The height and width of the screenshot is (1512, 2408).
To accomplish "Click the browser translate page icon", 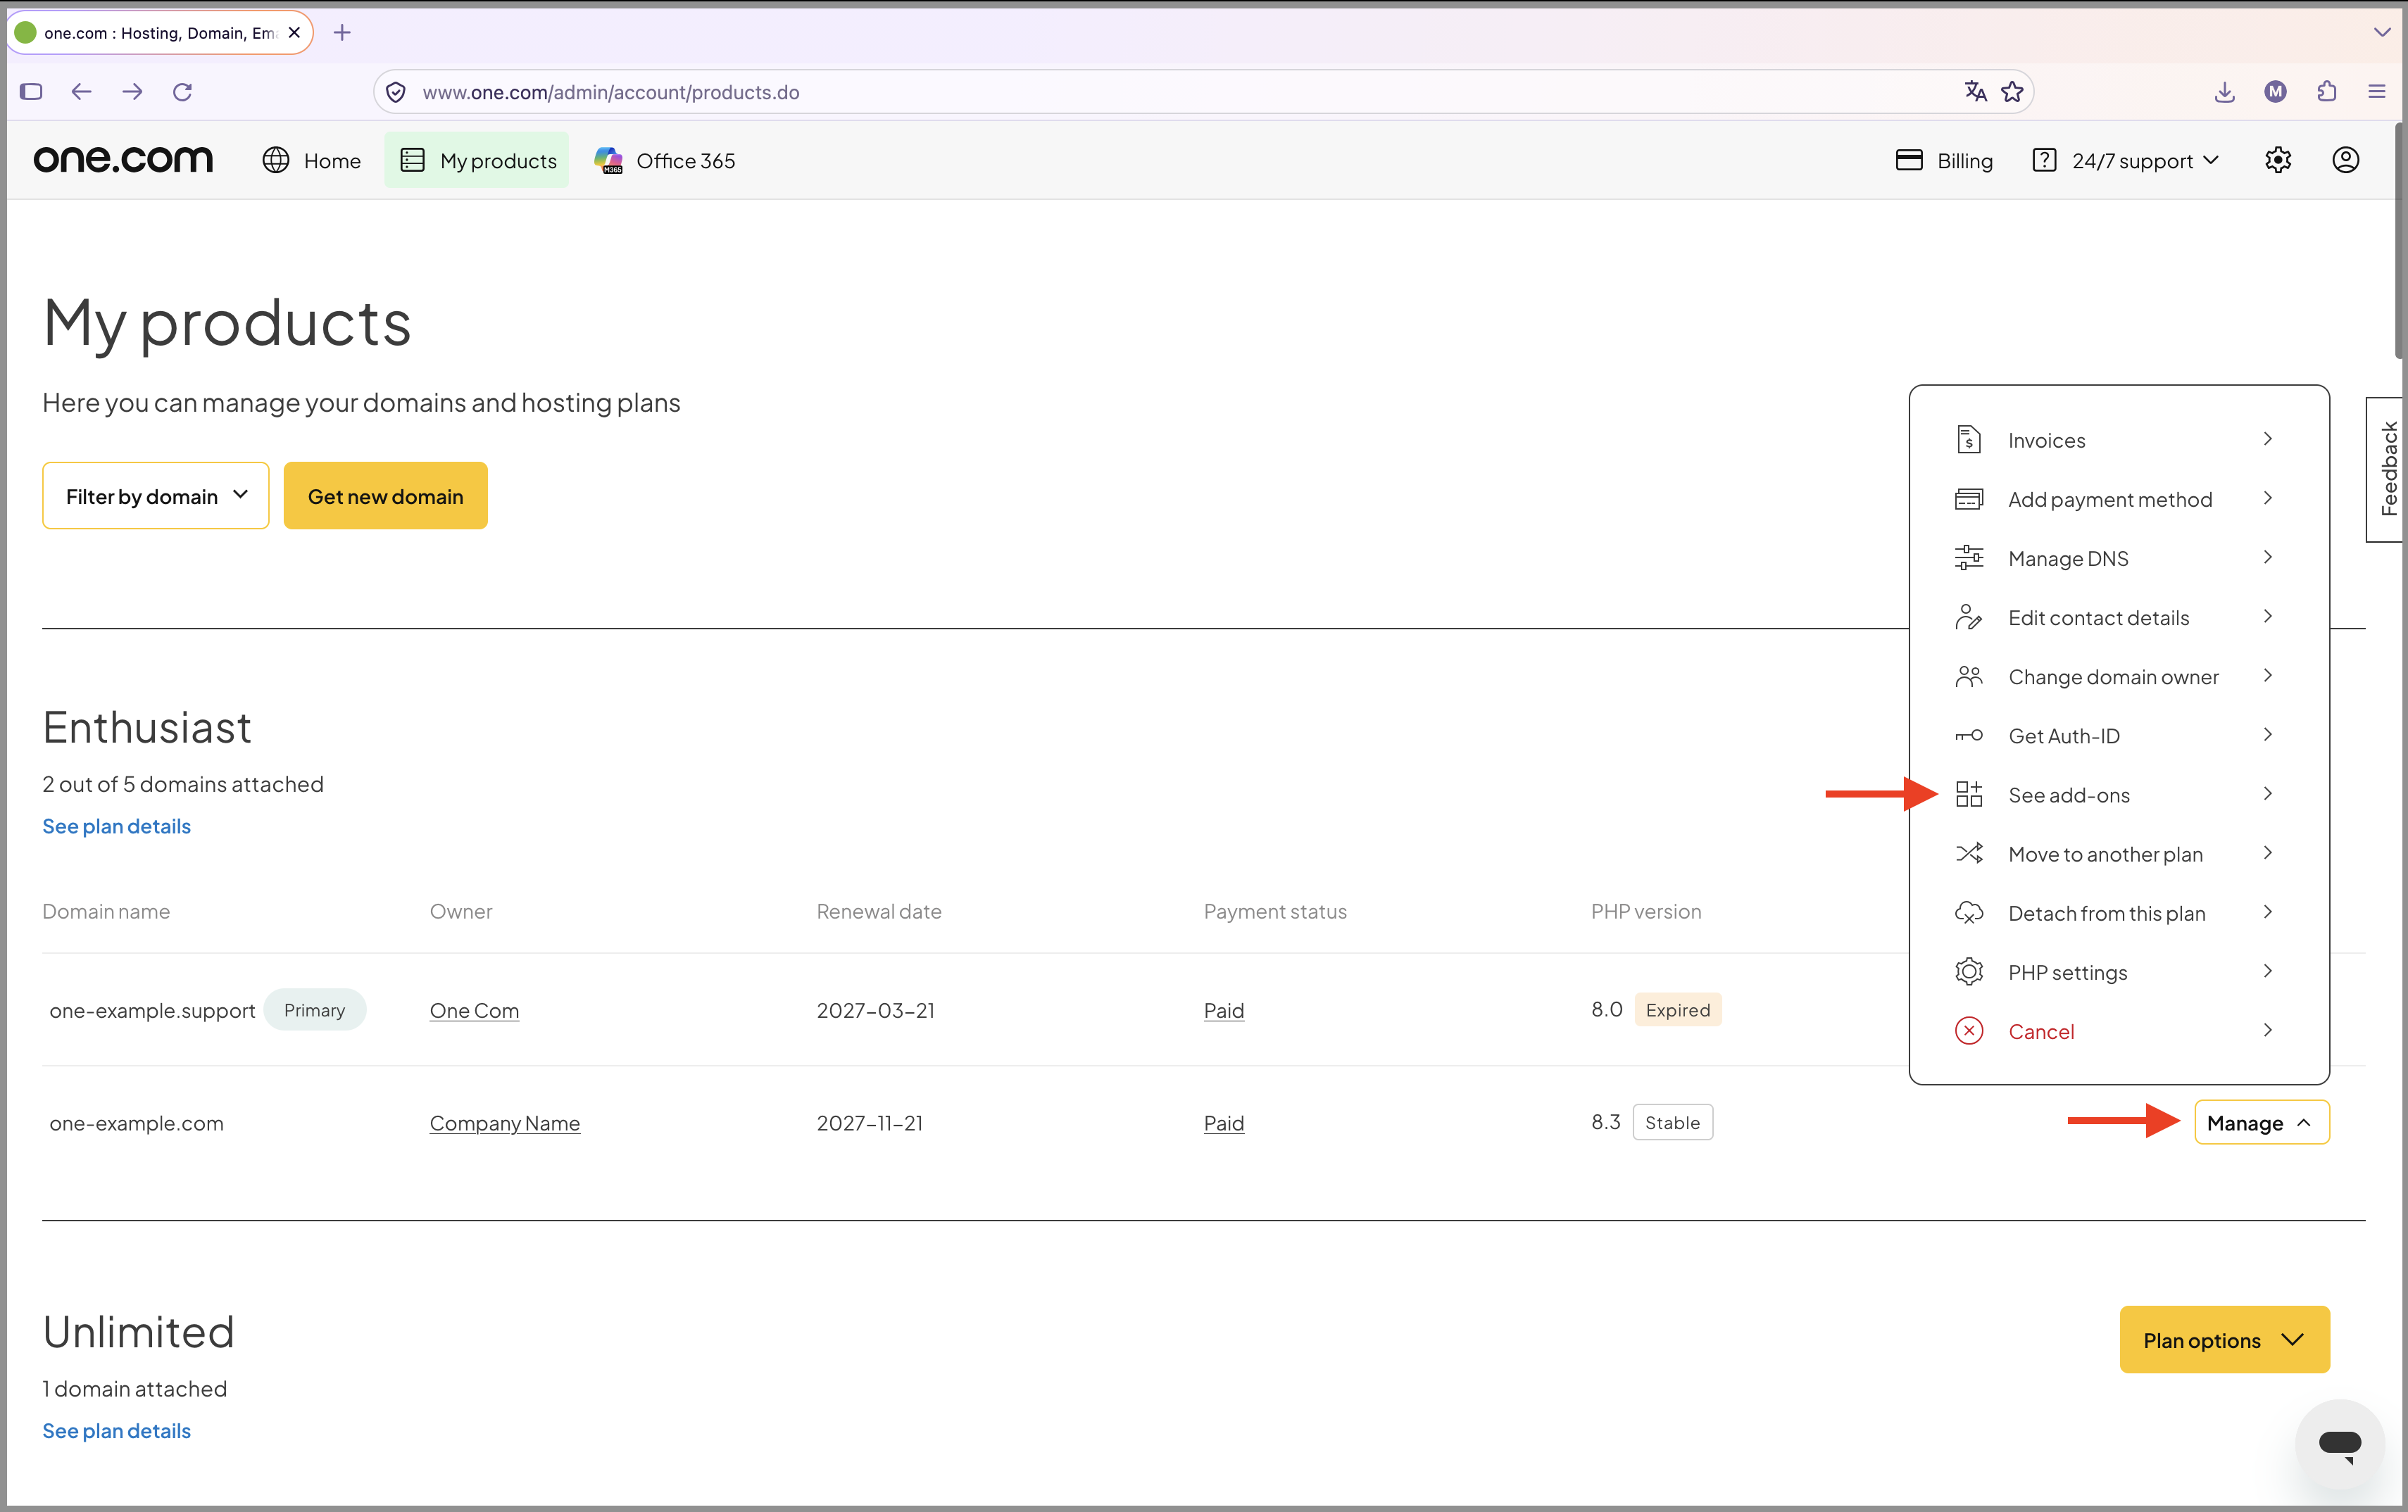I will (x=1975, y=92).
